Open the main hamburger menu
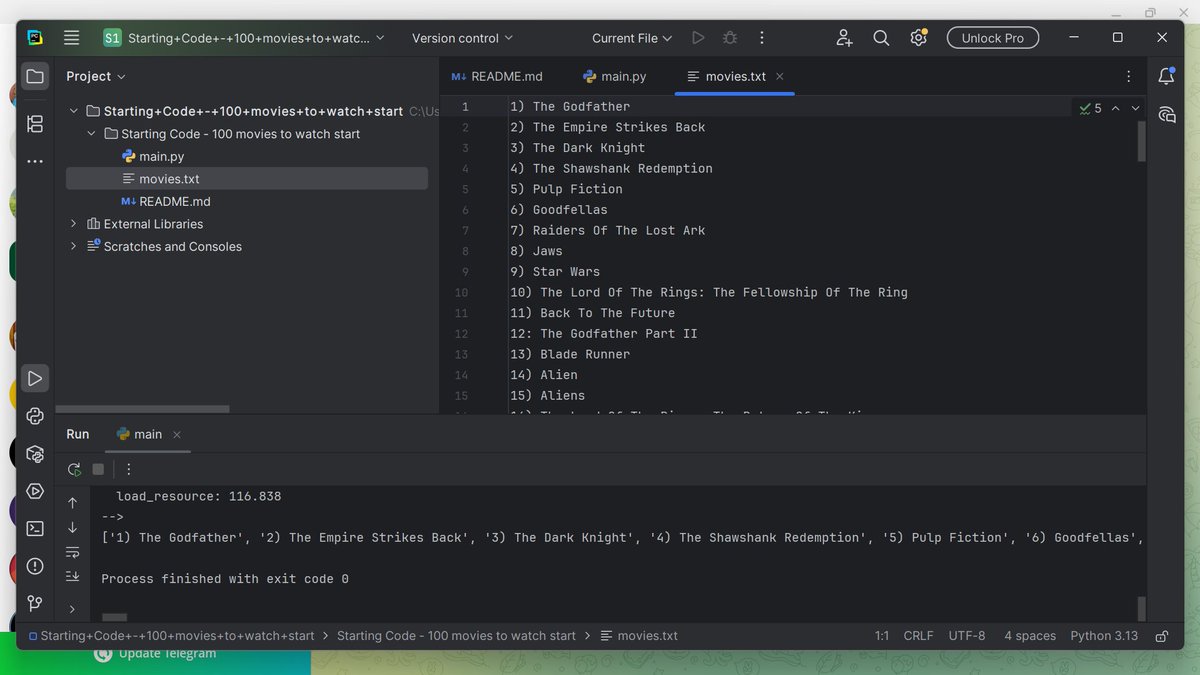1200x675 pixels. (71, 38)
